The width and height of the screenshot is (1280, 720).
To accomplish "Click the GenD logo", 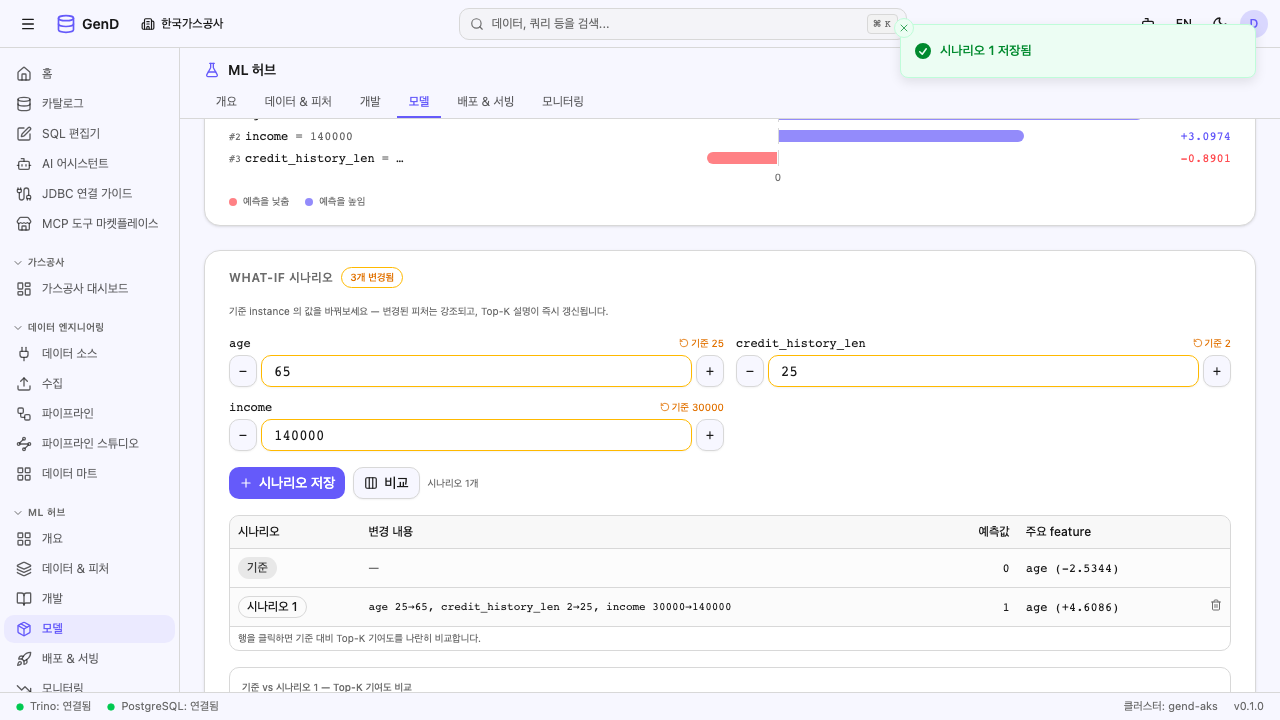I will pyautogui.click(x=88, y=24).
